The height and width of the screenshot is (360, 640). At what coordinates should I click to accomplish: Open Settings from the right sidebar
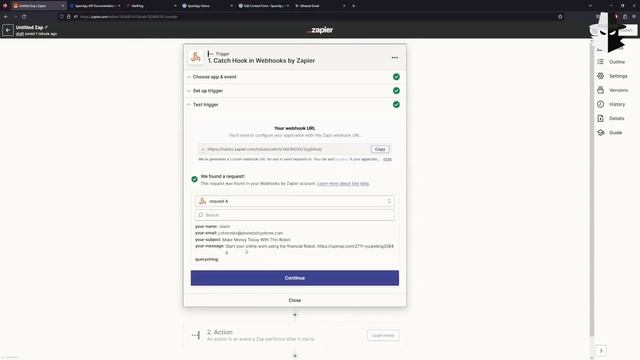[612, 76]
